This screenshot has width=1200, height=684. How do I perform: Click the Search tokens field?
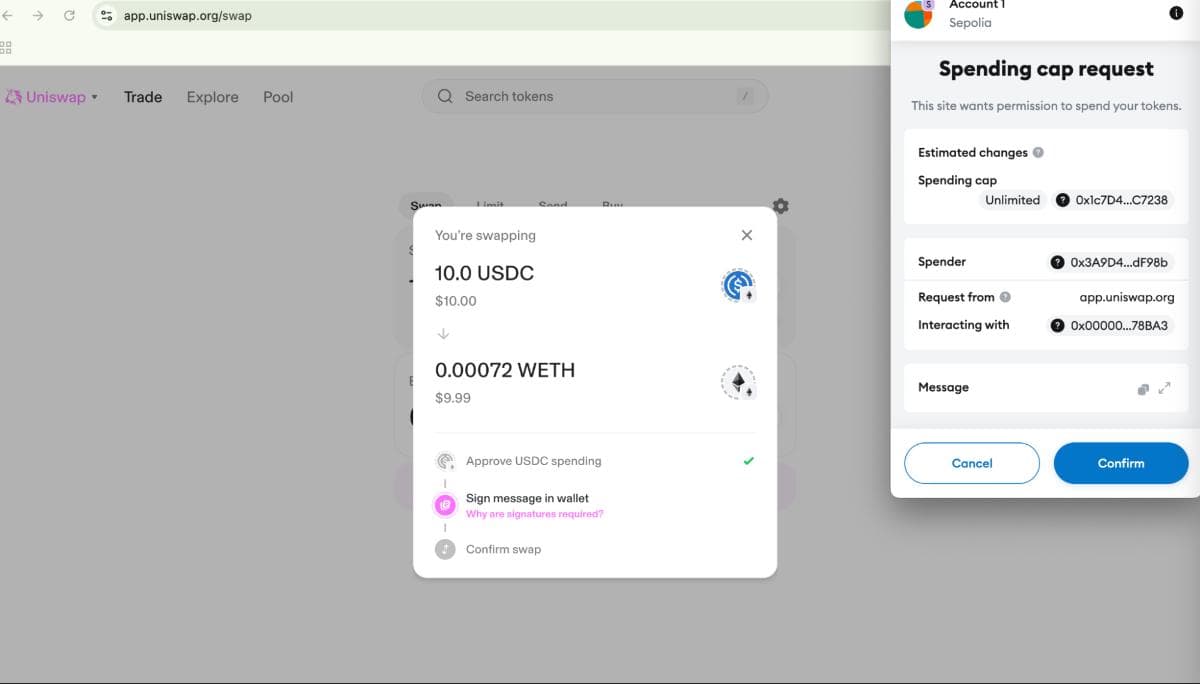point(595,96)
